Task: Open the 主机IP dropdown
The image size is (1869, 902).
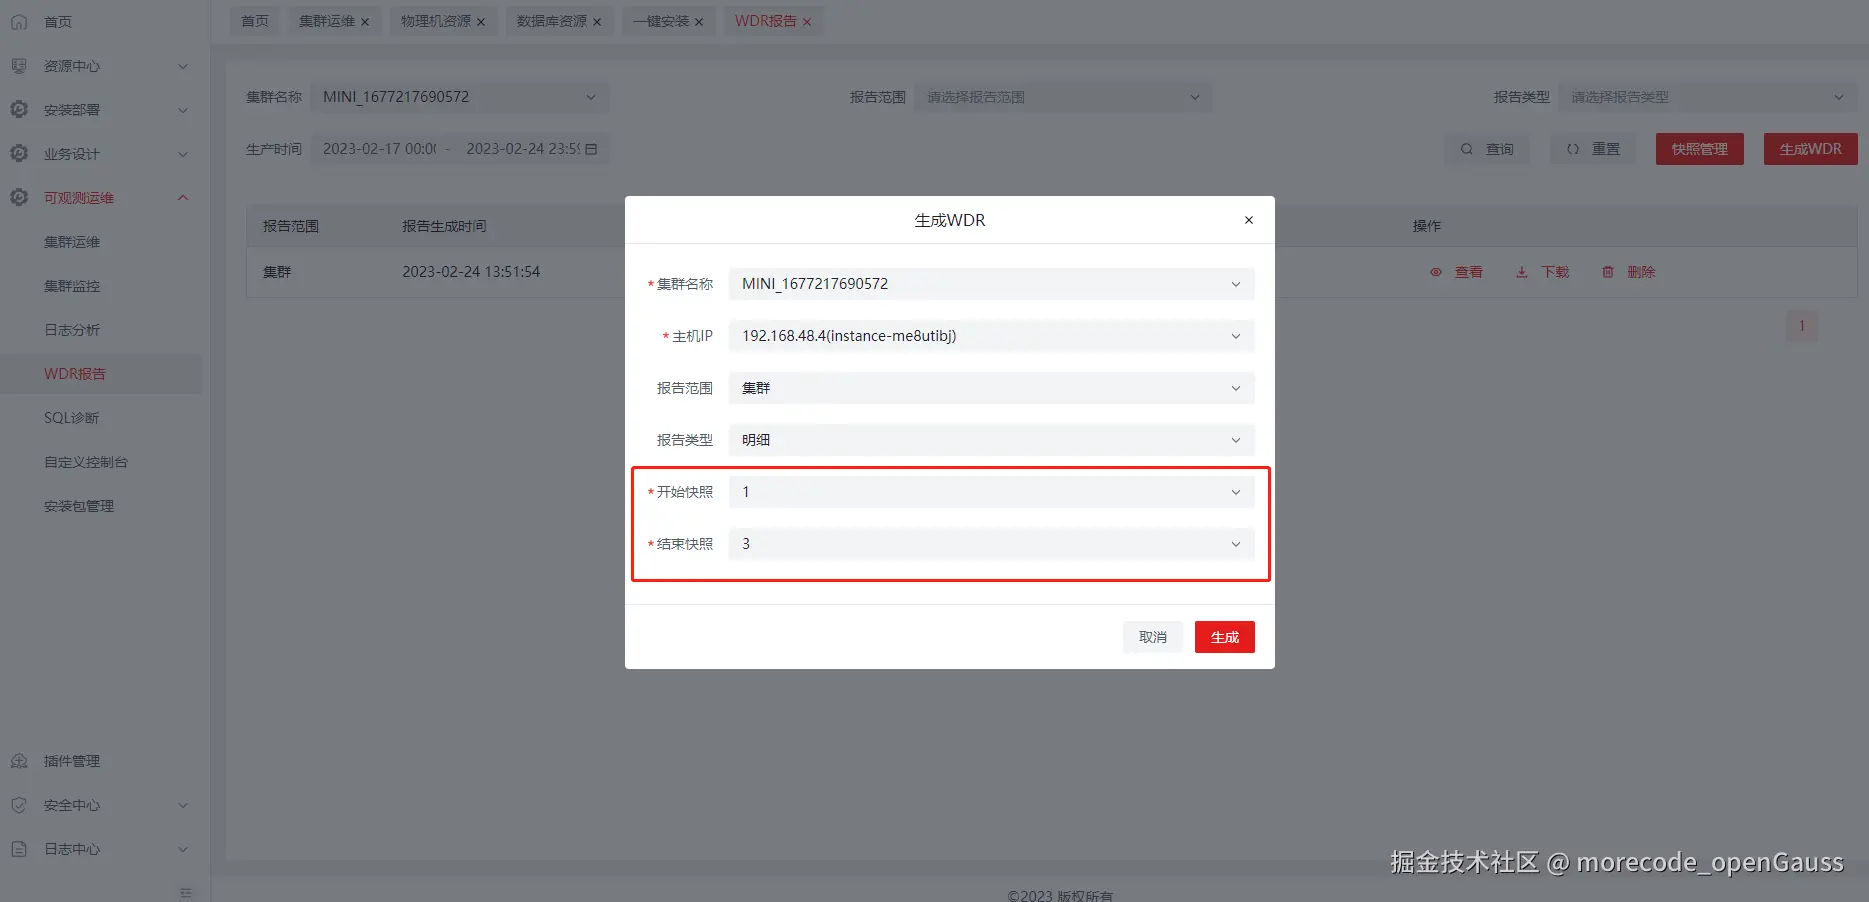Action: coord(991,336)
